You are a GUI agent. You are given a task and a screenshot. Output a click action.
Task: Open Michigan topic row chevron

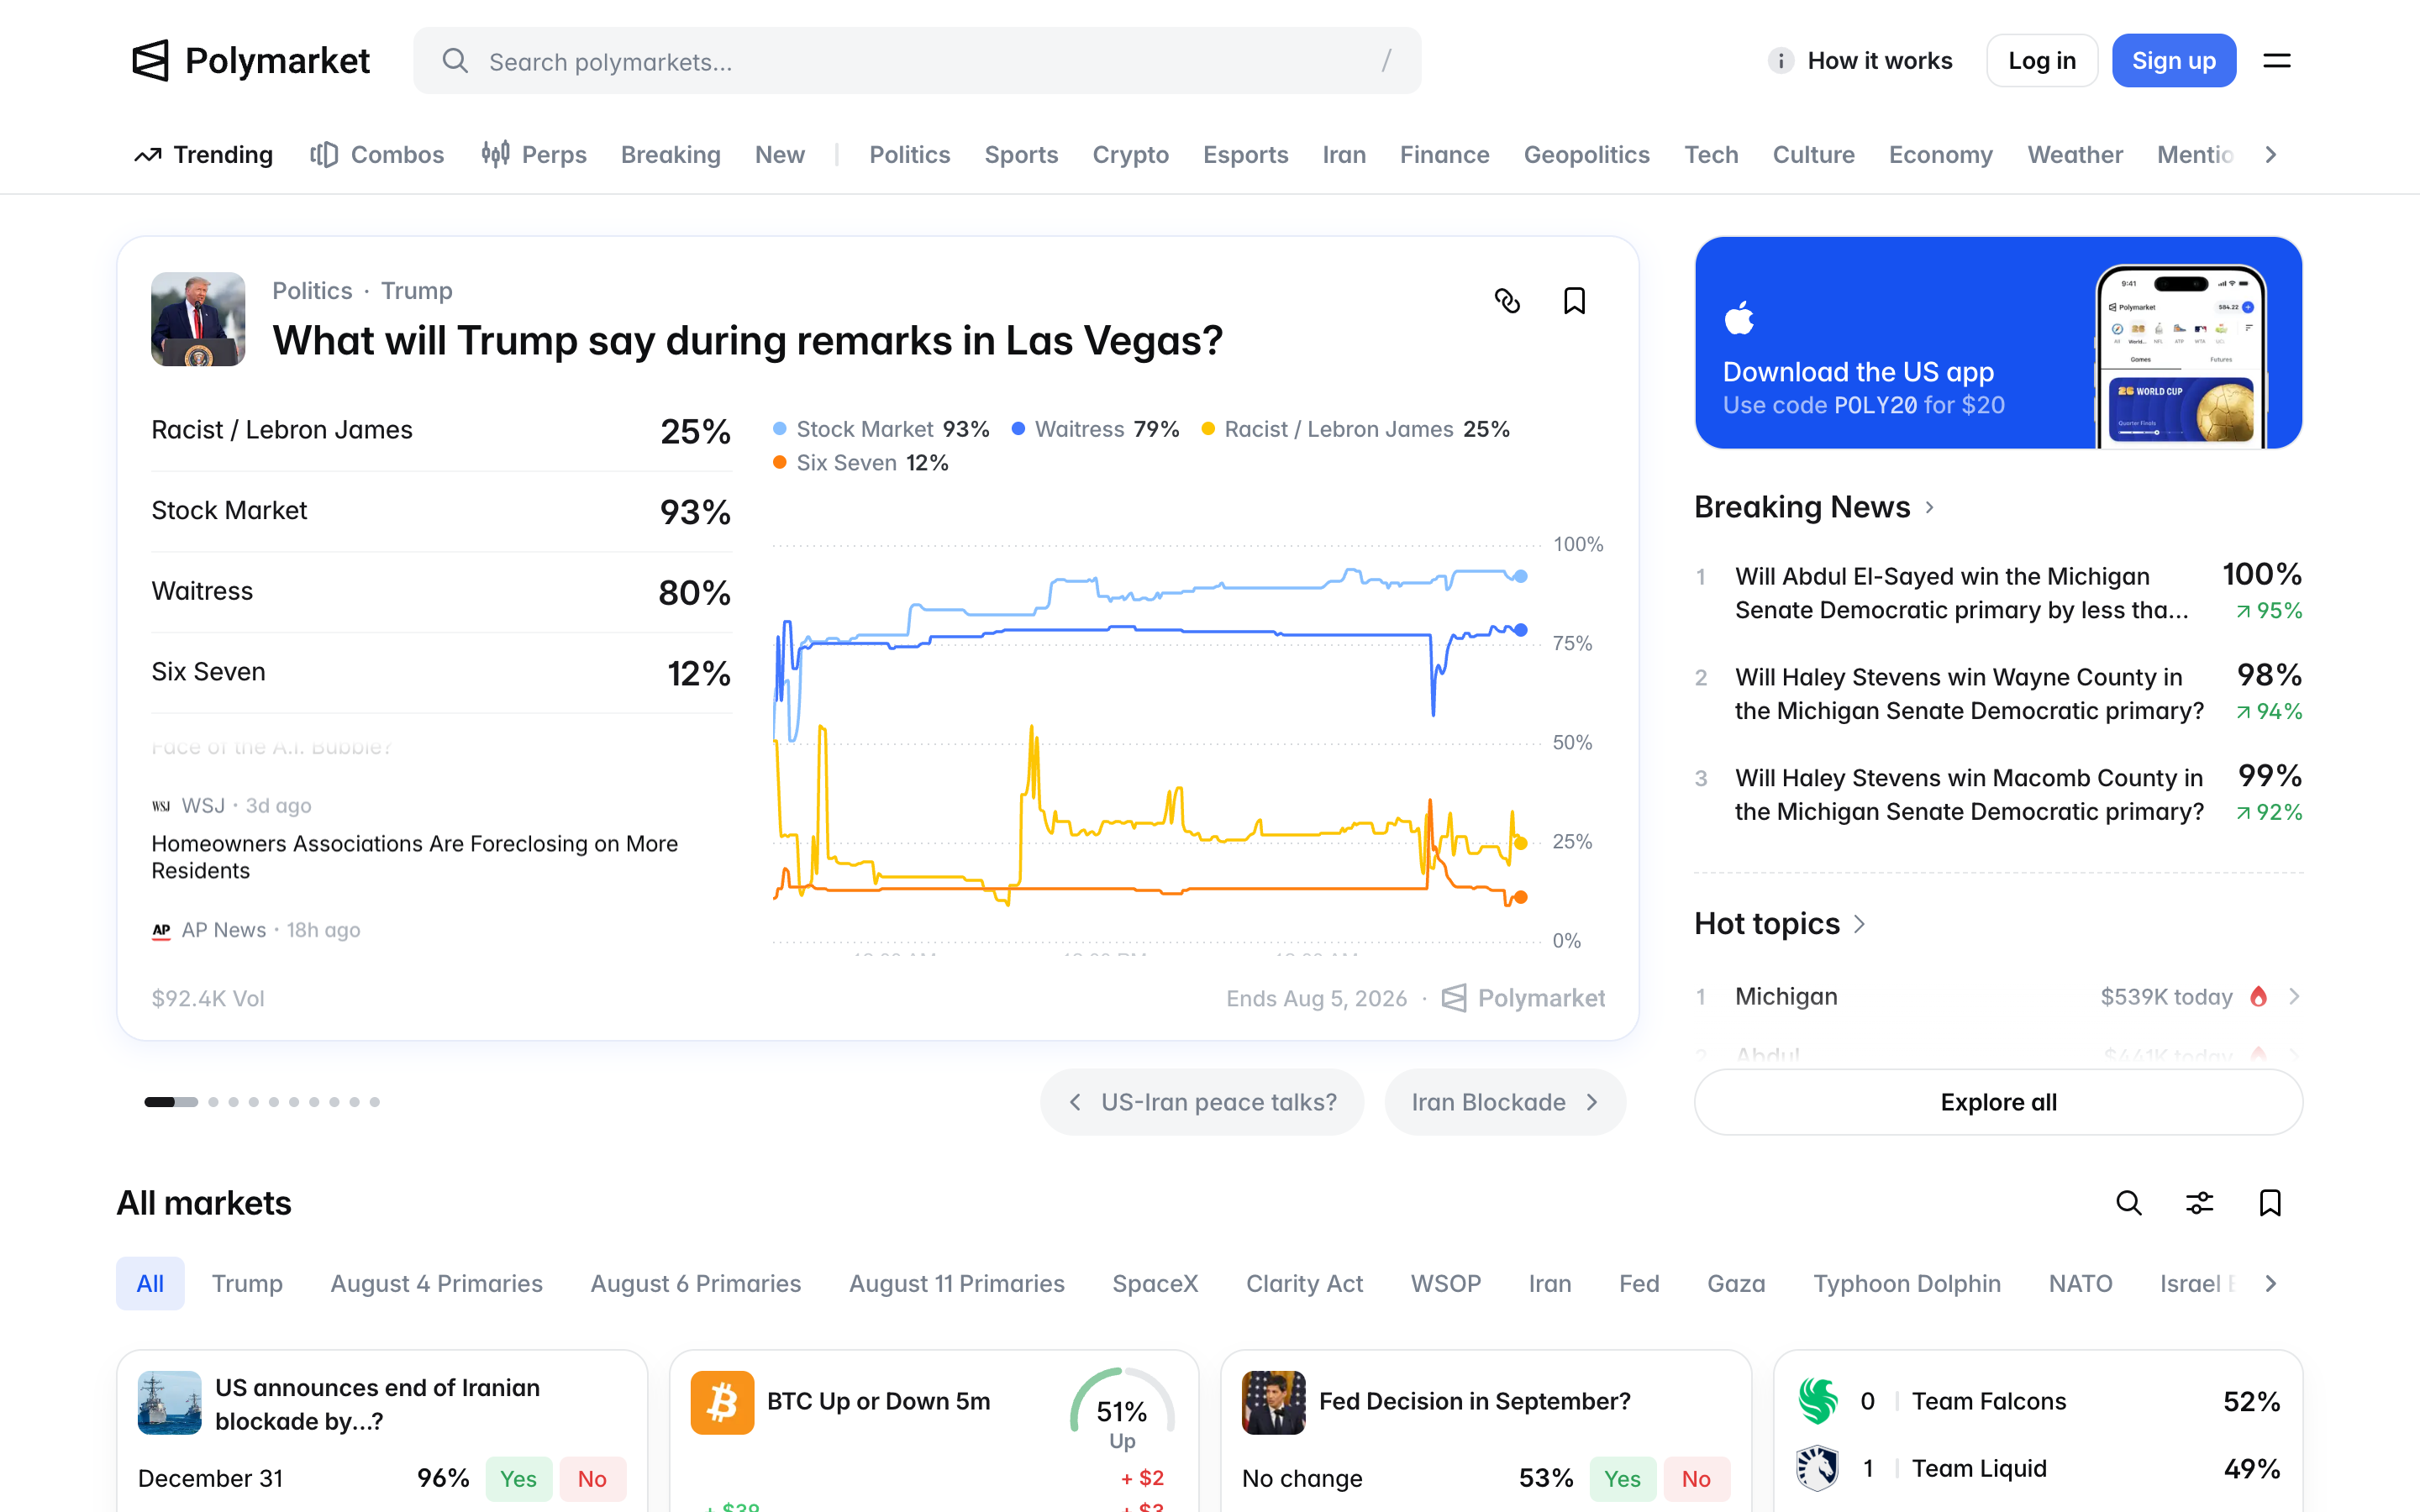coord(2294,996)
